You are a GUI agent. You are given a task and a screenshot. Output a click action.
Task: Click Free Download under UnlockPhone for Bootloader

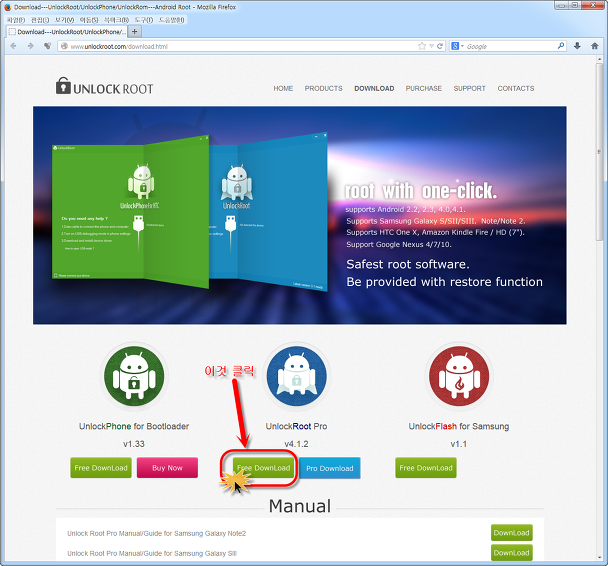pos(101,468)
